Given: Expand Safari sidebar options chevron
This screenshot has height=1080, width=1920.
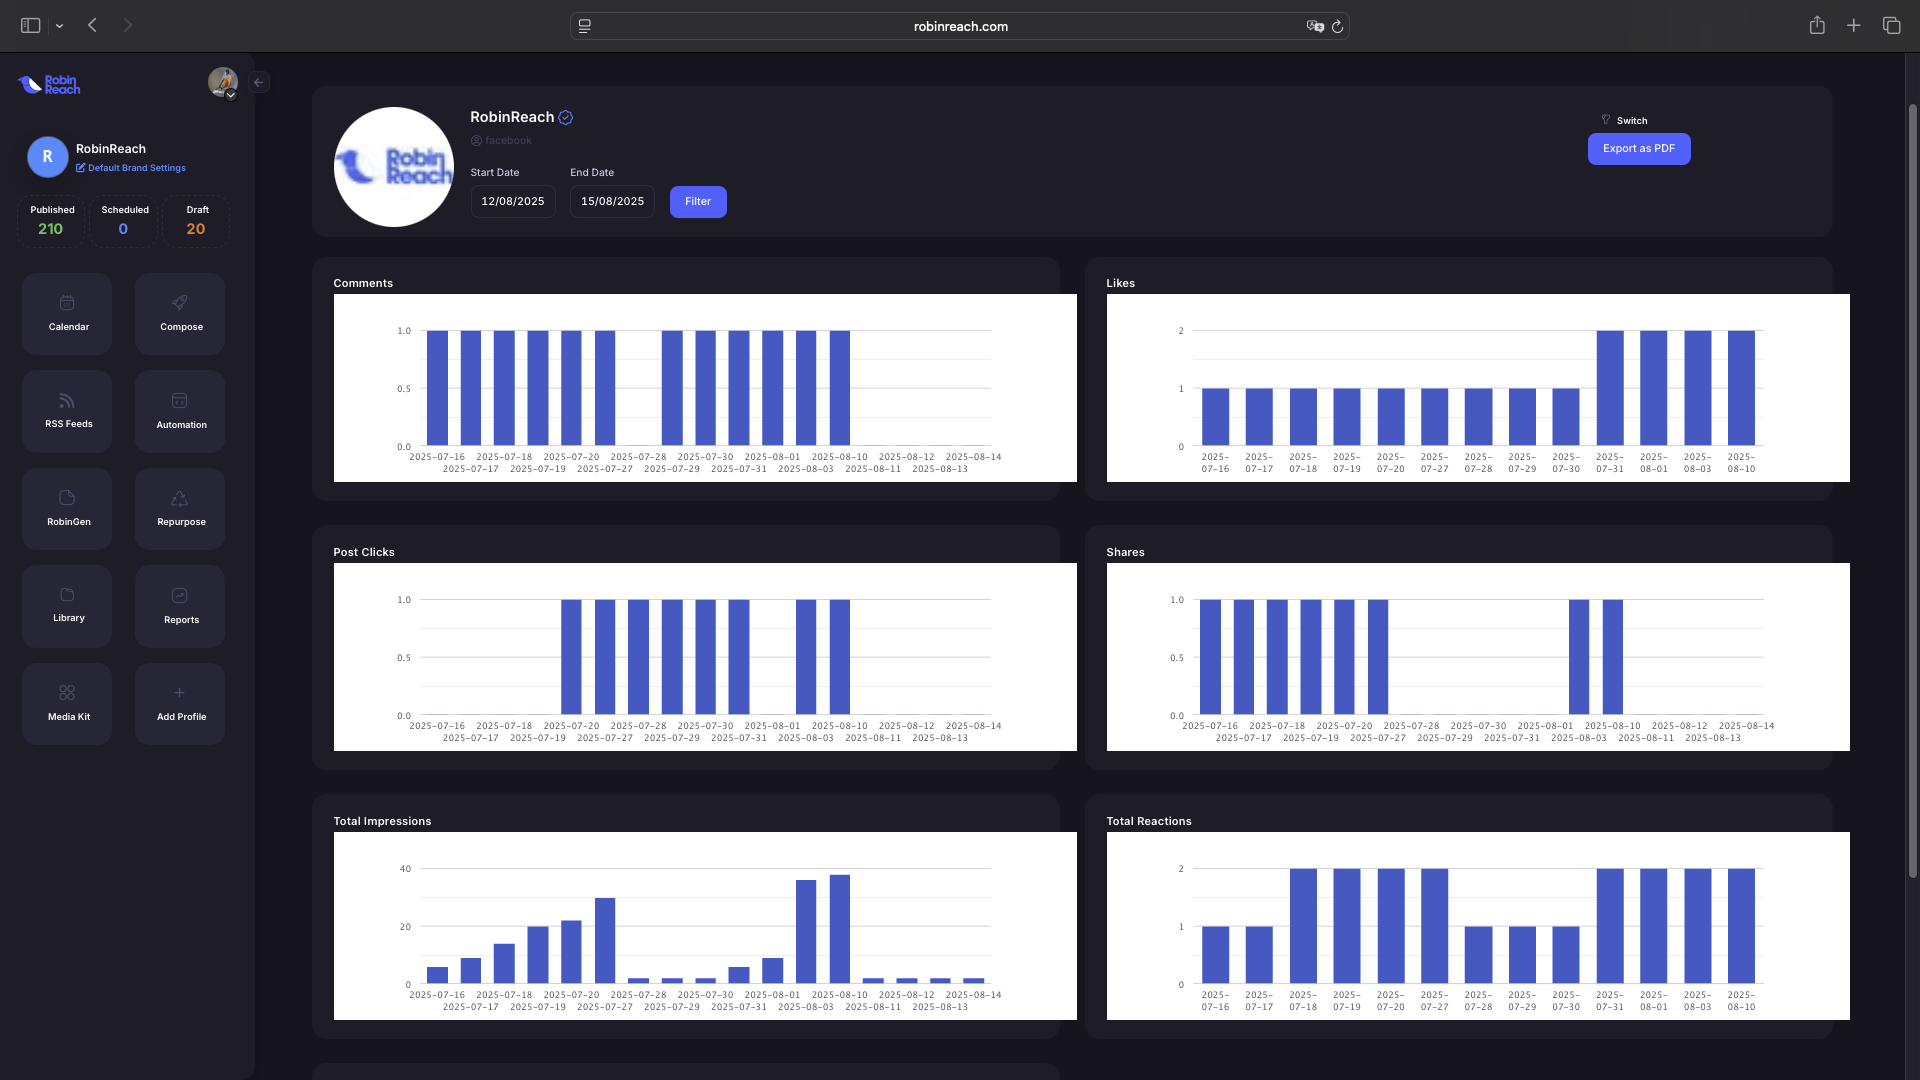Looking at the screenshot, I should [x=60, y=26].
